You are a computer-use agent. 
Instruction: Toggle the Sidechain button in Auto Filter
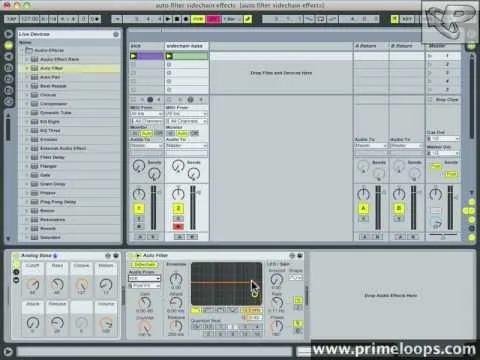pyautogui.click(x=144, y=264)
